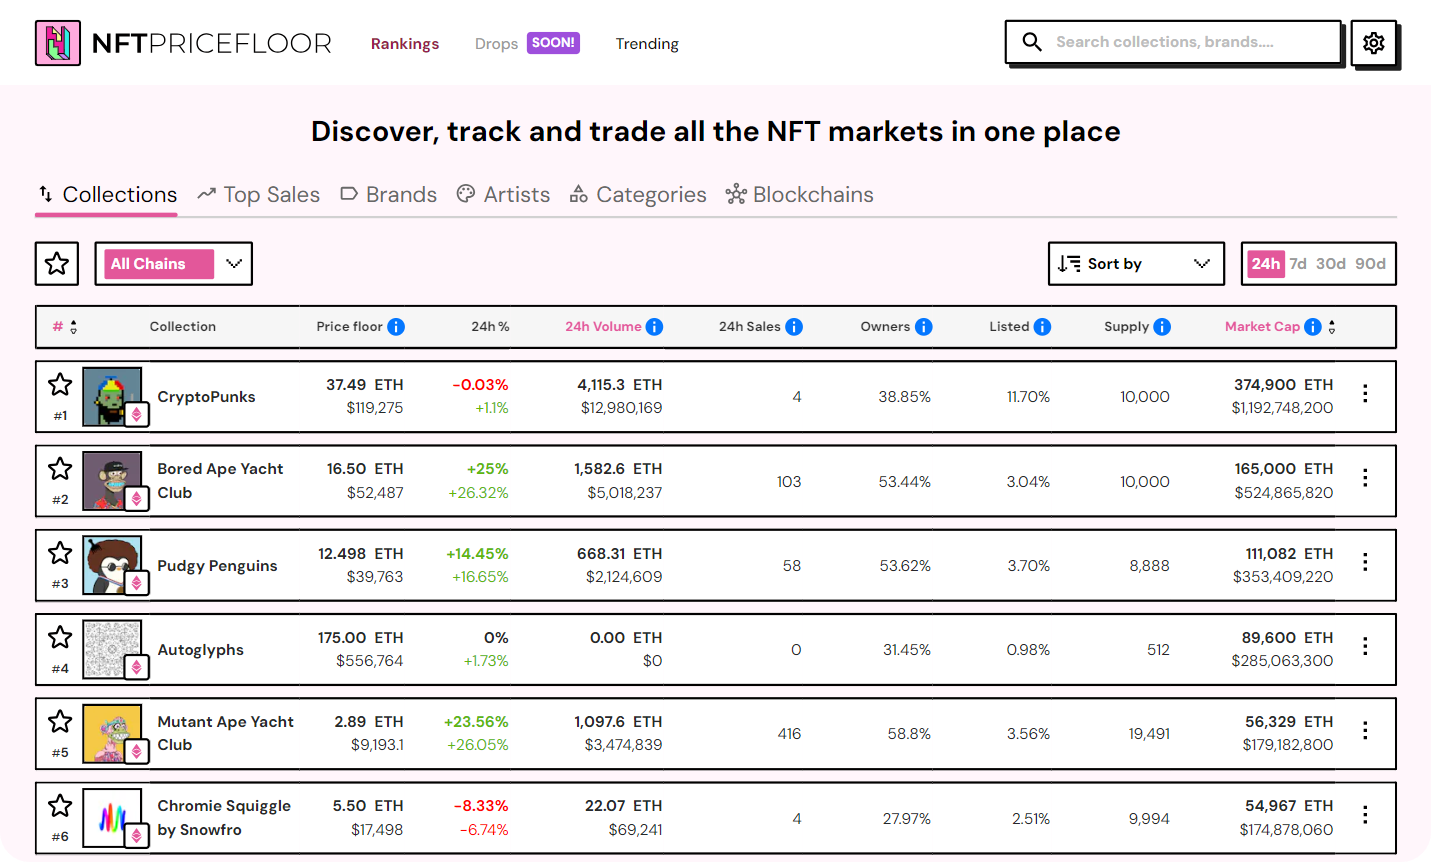This screenshot has width=1431, height=862.
Task: Click the Pudgy Penguins thumbnail
Action: tap(112, 565)
